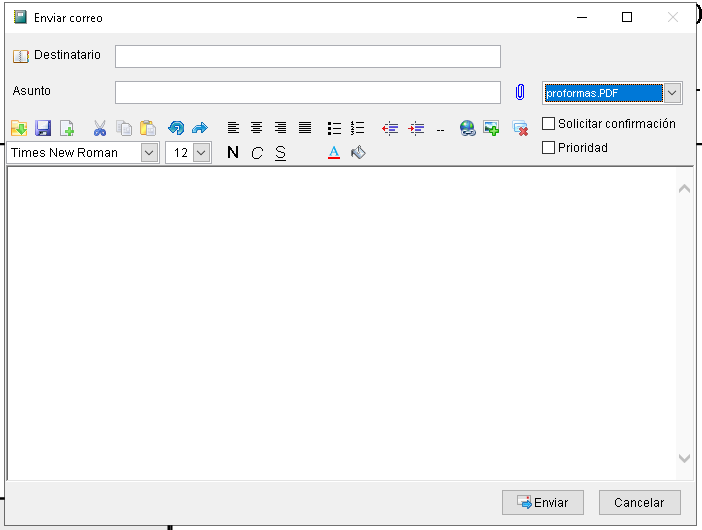Focus the Asunto input field

308,92
